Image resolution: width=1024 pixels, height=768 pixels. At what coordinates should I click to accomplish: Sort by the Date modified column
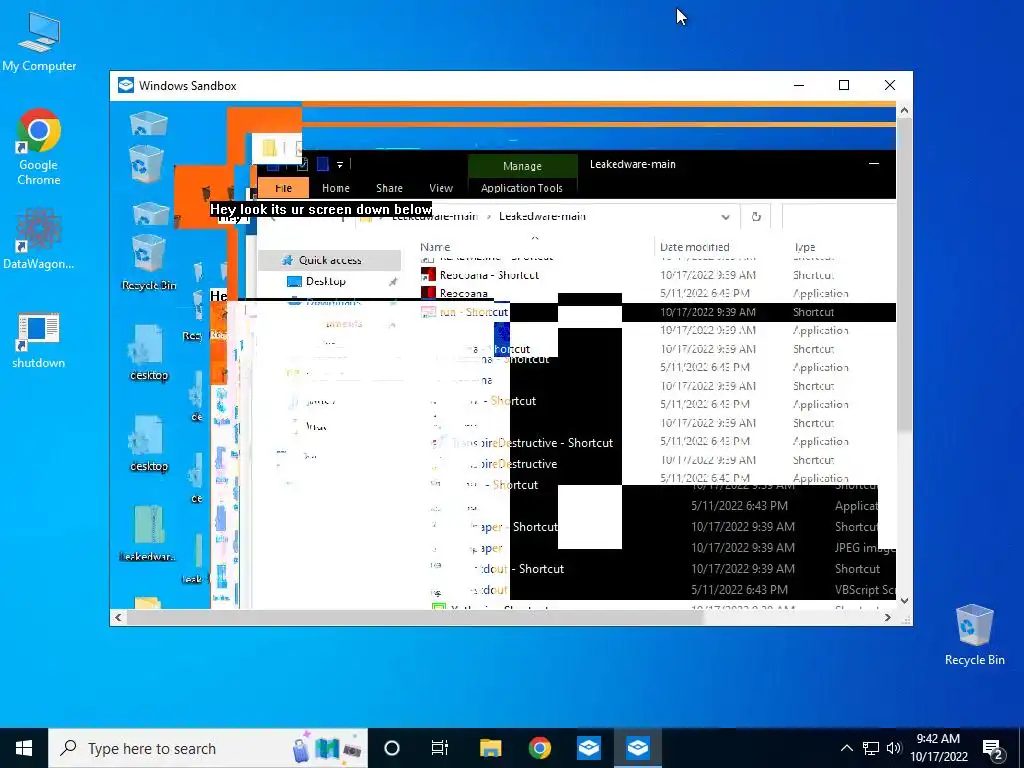pyautogui.click(x=695, y=247)
